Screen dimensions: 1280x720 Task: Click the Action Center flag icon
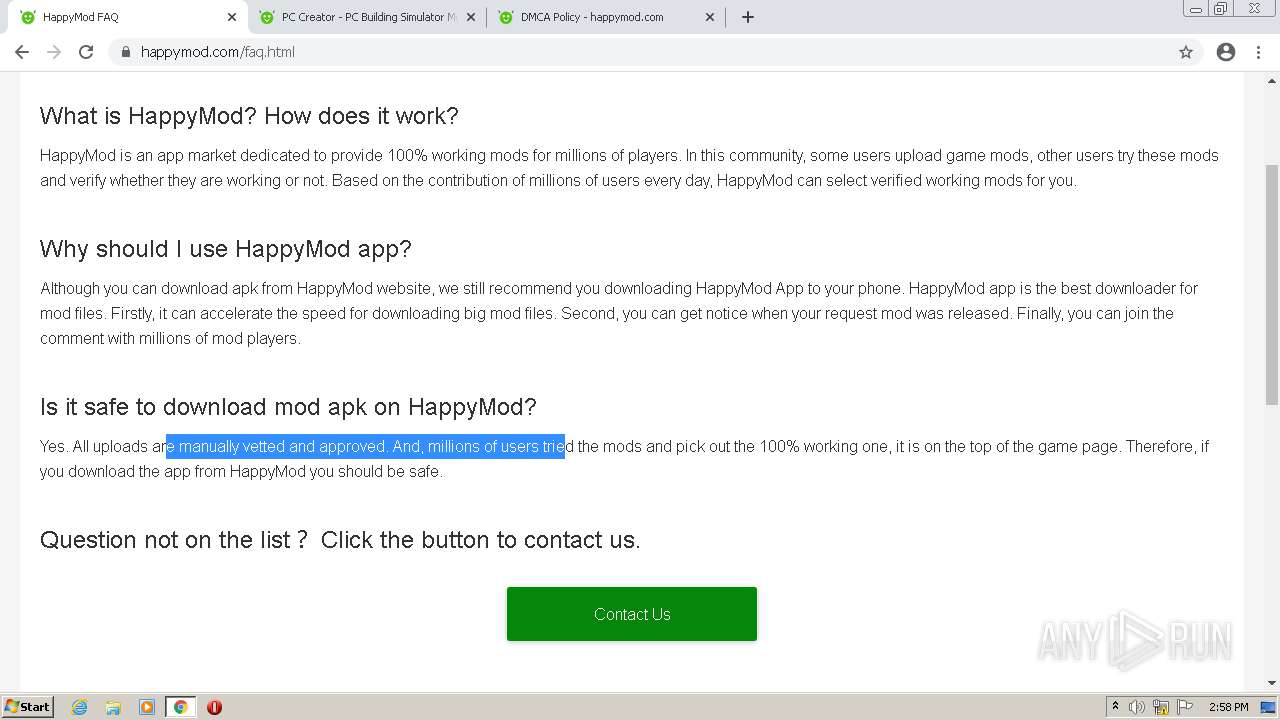pos(1185,707)
